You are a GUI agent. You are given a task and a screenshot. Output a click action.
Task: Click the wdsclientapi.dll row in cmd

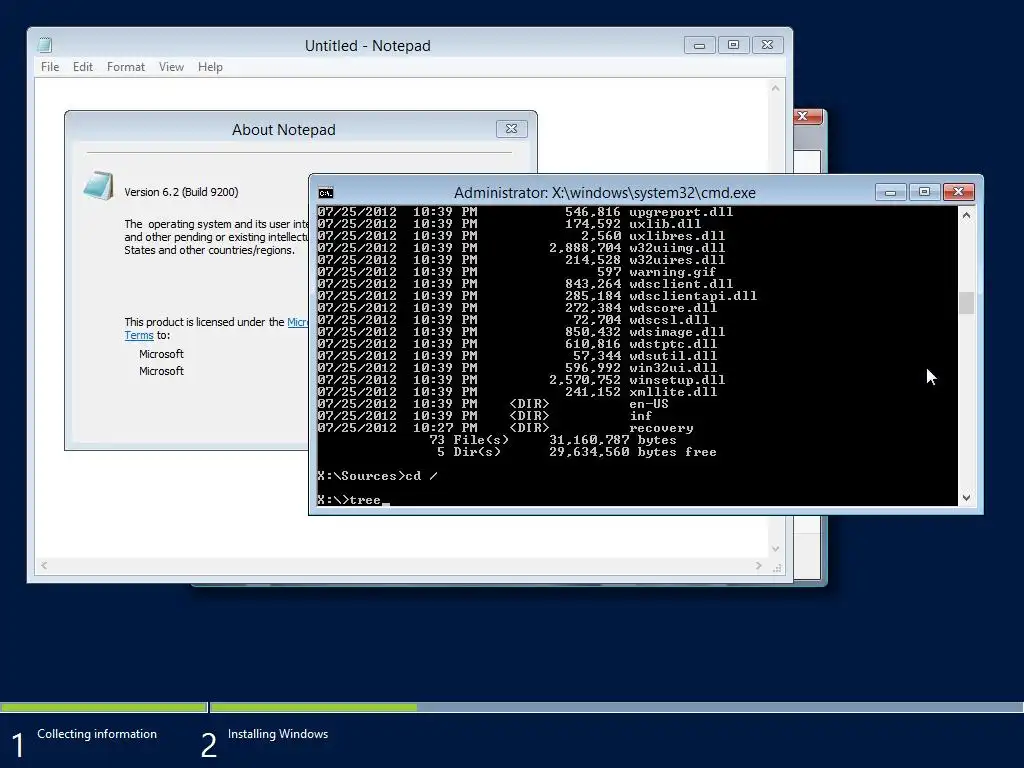point(537,296)
